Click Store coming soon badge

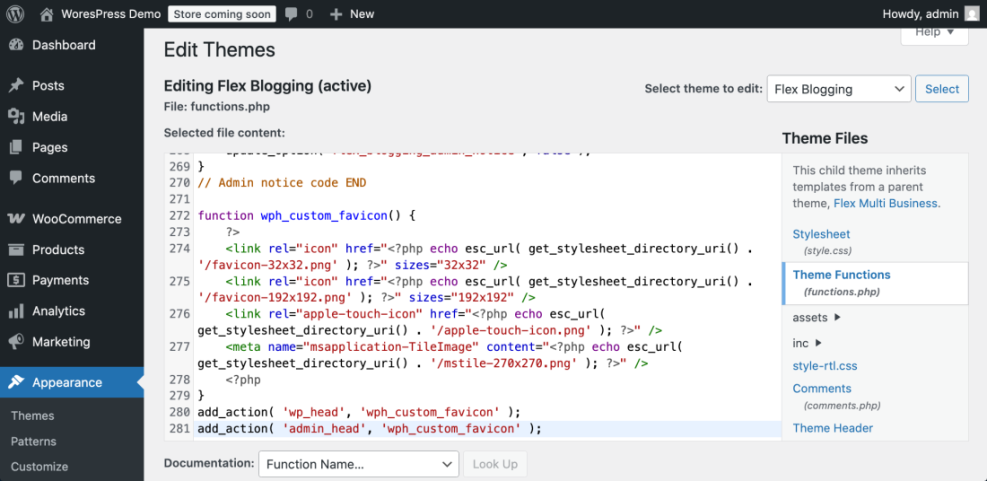point(222,14)
